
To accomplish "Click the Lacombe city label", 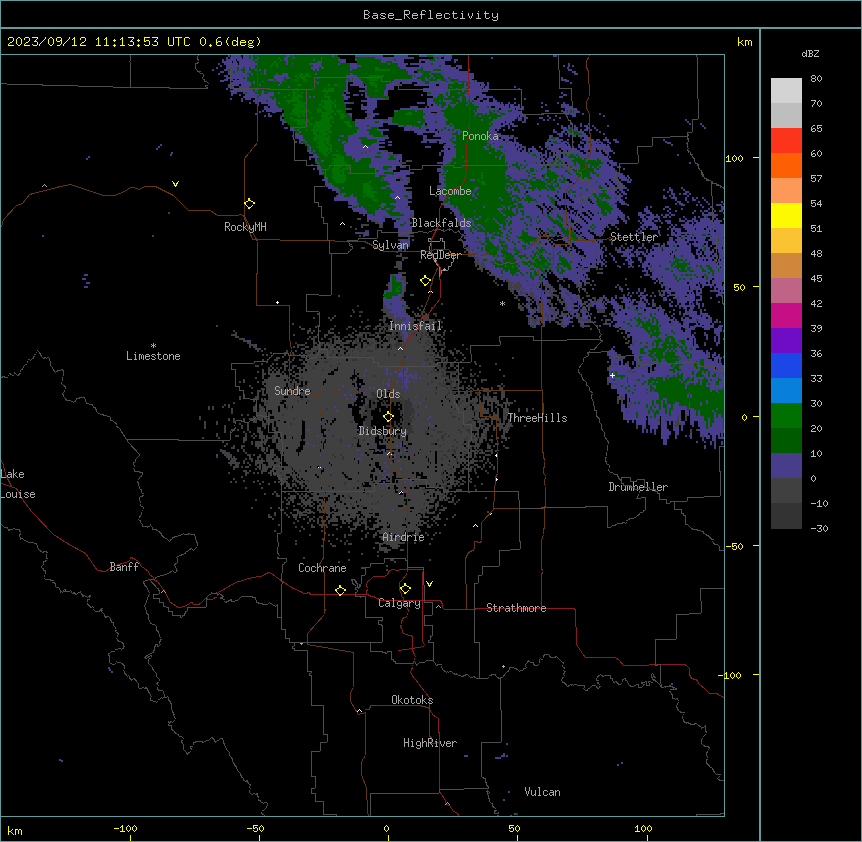I will tap(450, 191).
